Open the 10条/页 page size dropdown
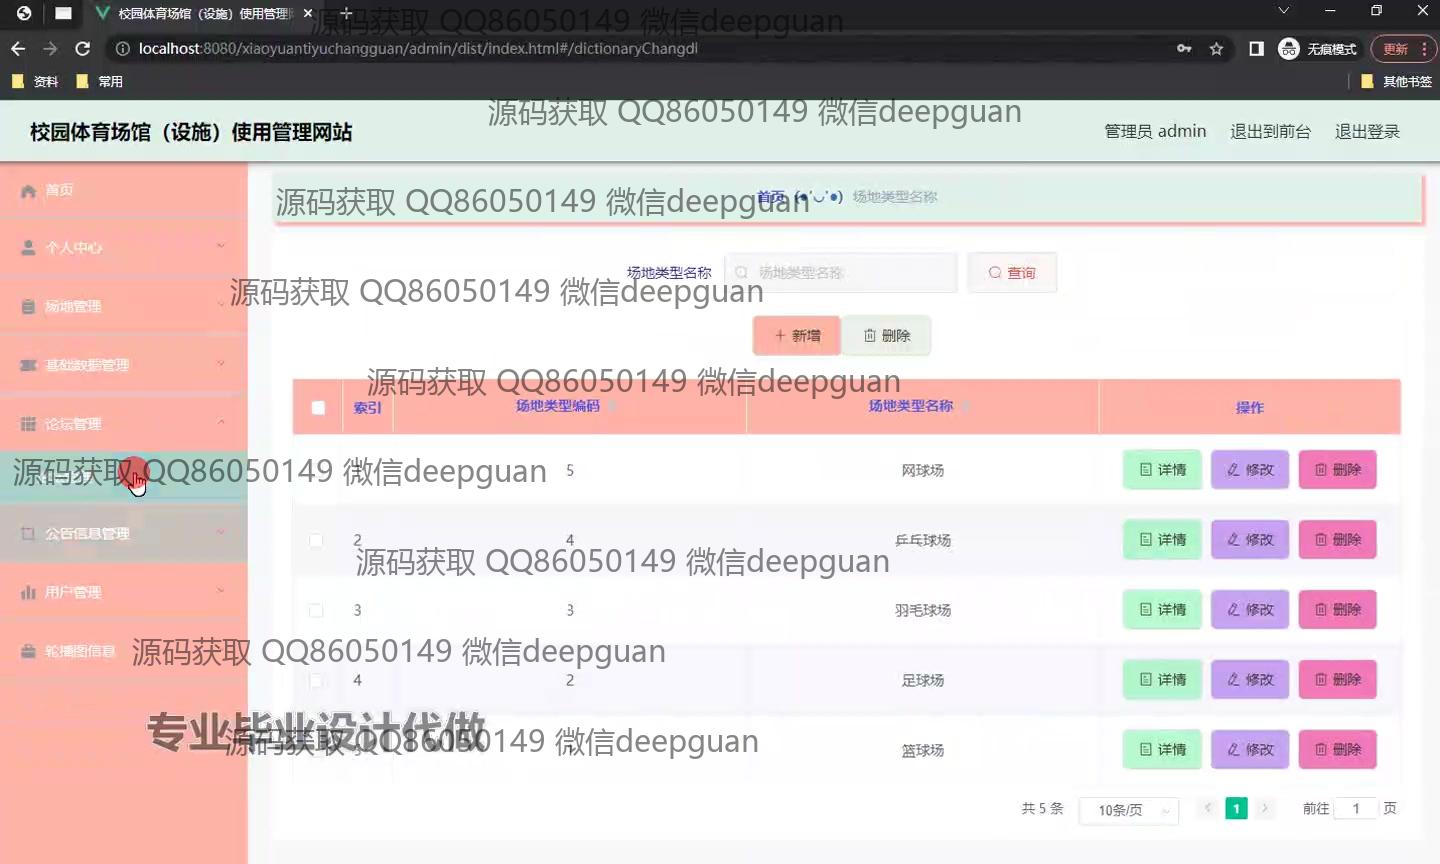Image resolution: width=1440 pixels, height=864 pixels. point(1129,810)
